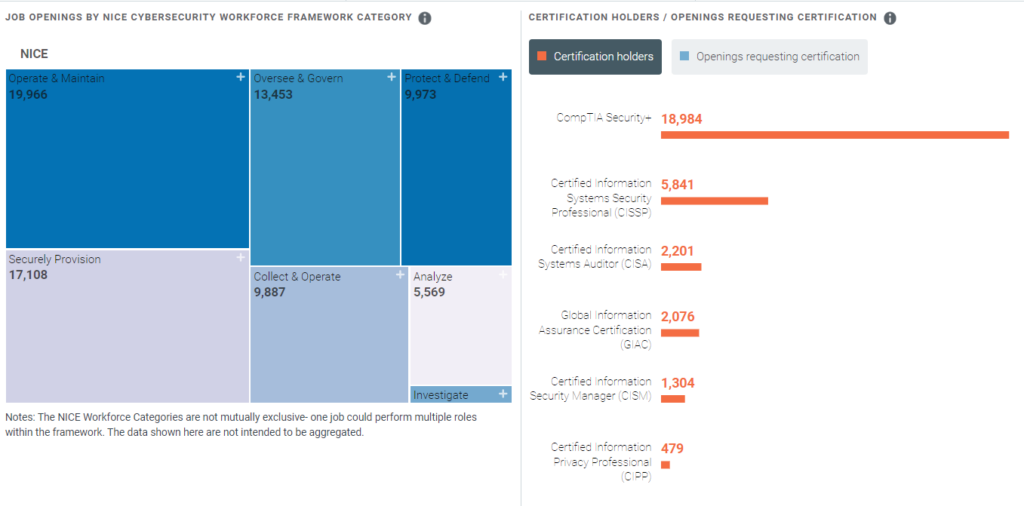
Task: Expand the Investigate tile plus icon
Action: click(503, 394)
